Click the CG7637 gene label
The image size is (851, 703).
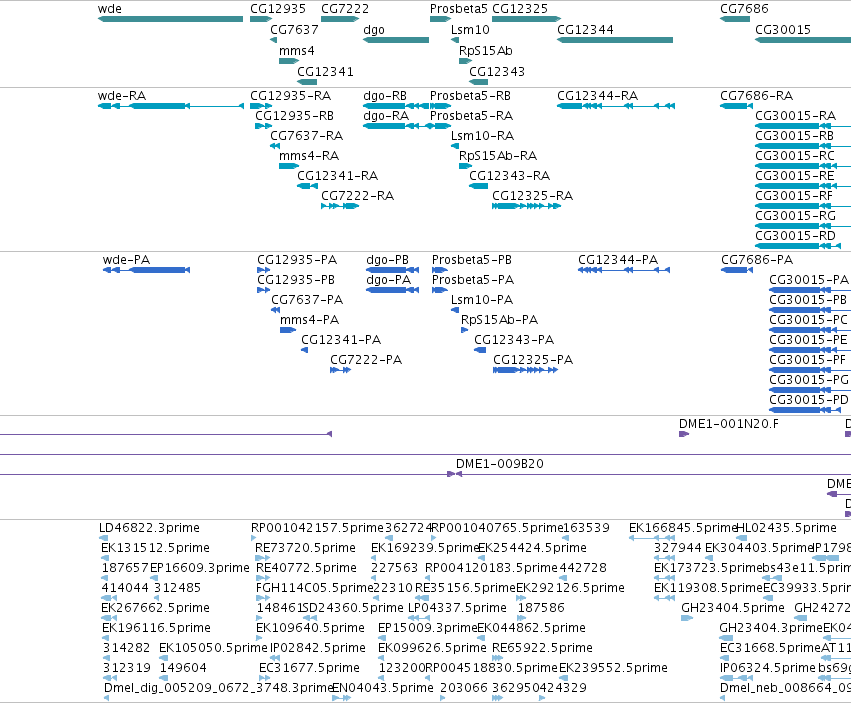(x=294, y=29)
